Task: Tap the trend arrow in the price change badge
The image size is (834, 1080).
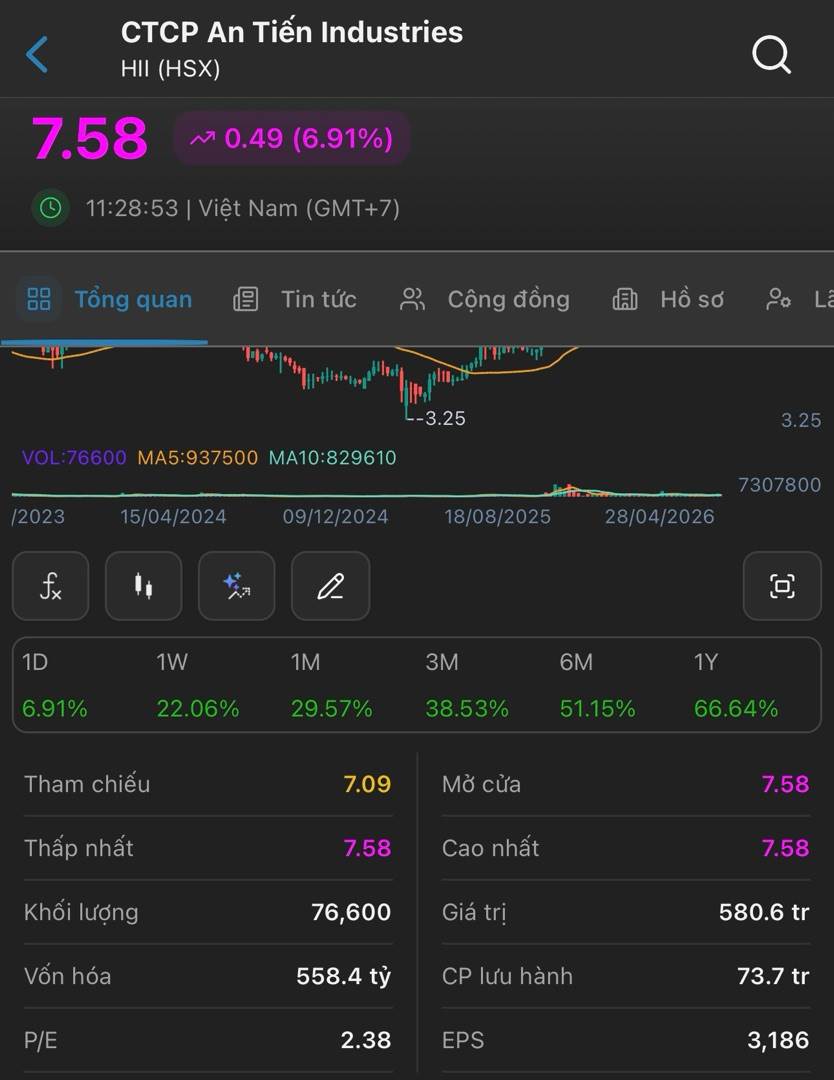Action: (202, 139)
